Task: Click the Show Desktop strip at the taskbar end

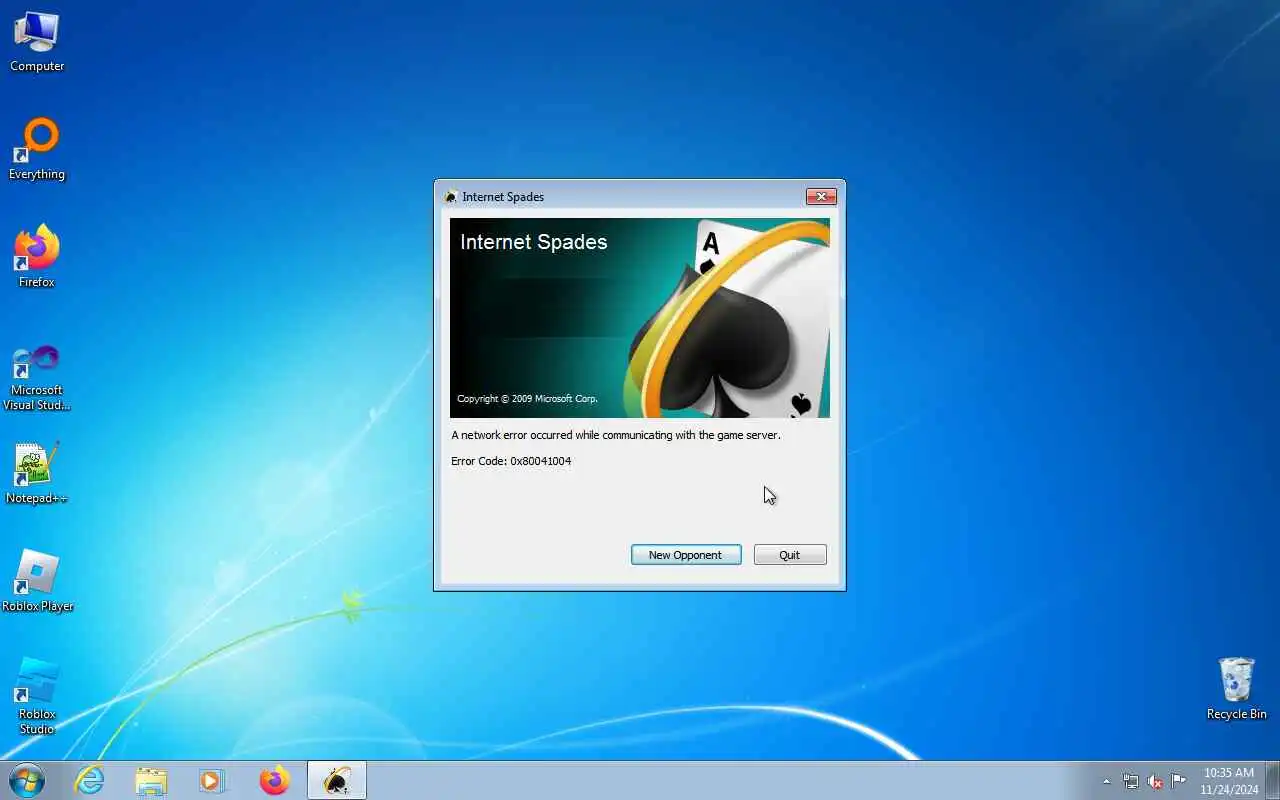Action: (x=1273, y=780)
